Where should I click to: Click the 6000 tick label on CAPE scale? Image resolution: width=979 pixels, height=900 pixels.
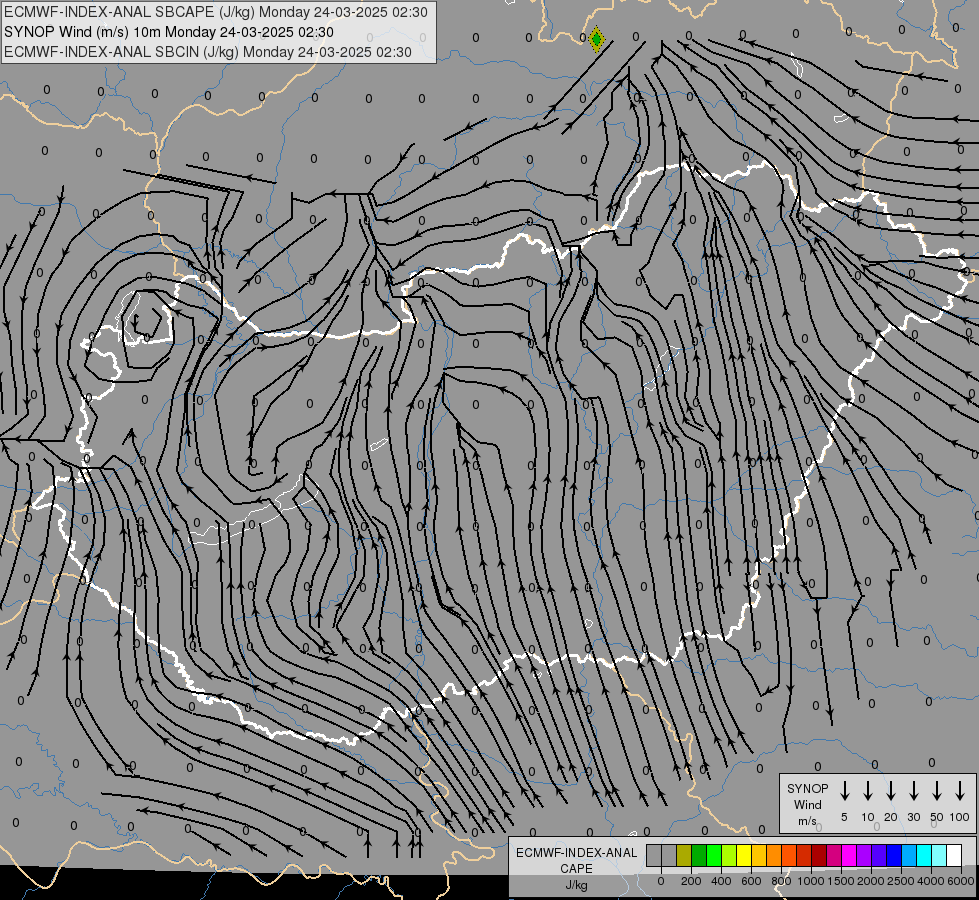961,881
